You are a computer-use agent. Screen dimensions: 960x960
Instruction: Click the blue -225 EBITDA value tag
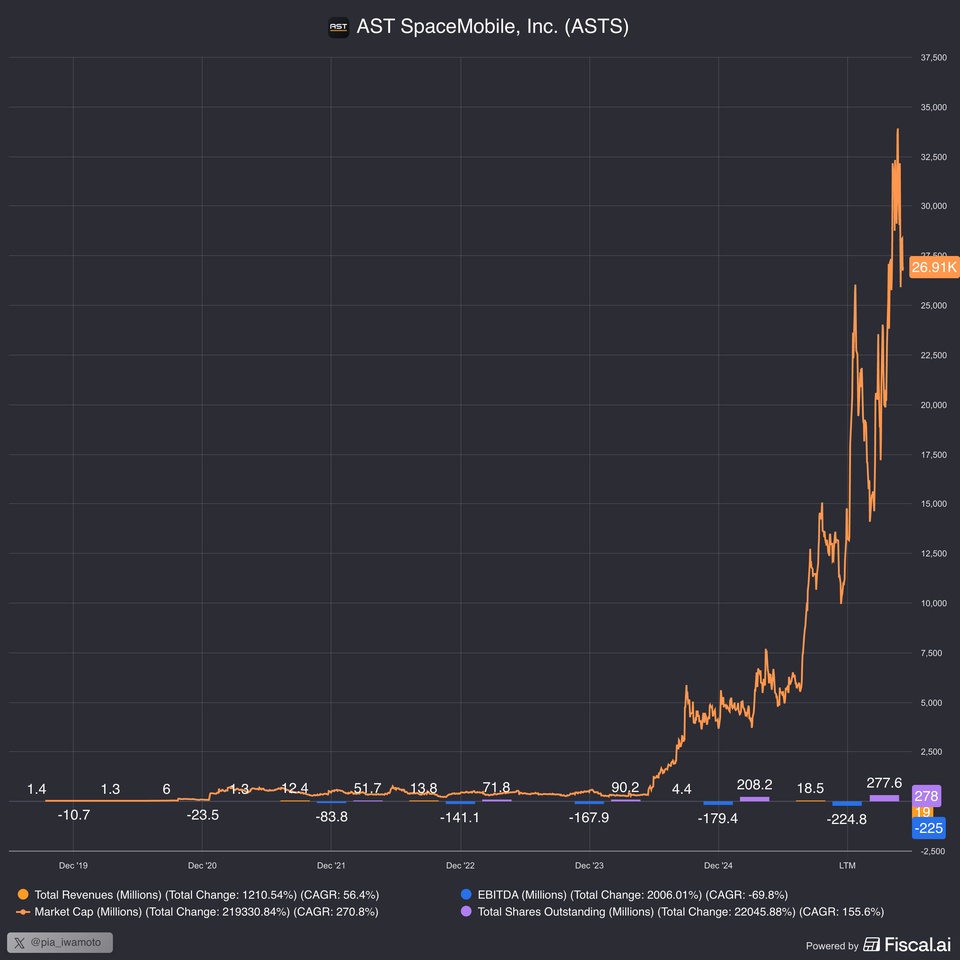(927, 828)
